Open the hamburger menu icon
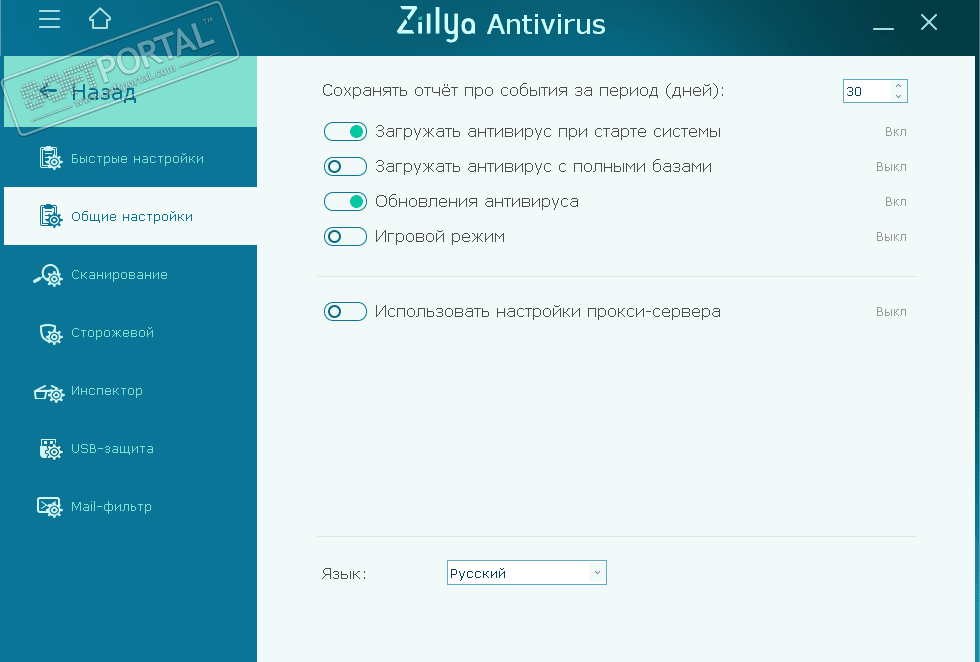This screenshot has height=662, width=980. (49, 19)
